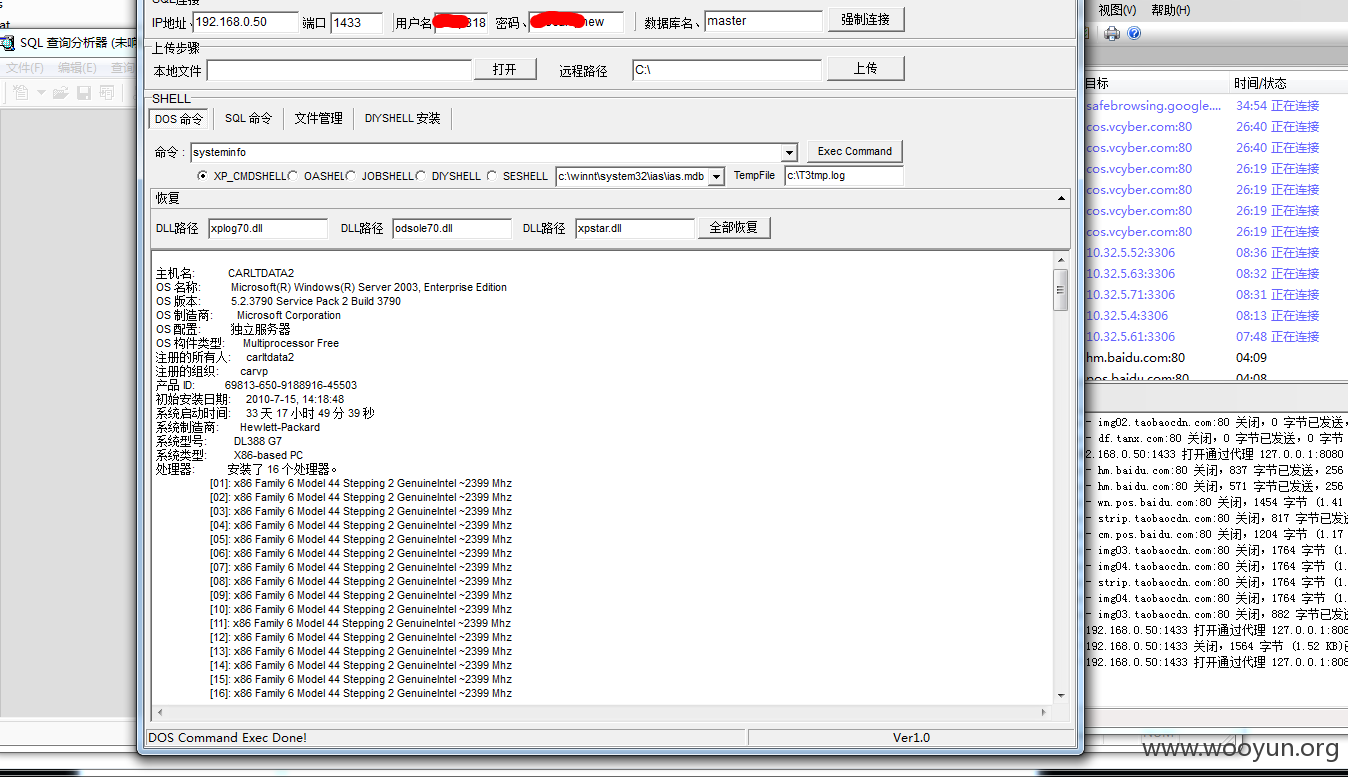The width and height of the screenshot is (1348, 777).
Task: Open the New Query dropdown arrow in SQL Query Analyzer
Action: coord(41,93)
